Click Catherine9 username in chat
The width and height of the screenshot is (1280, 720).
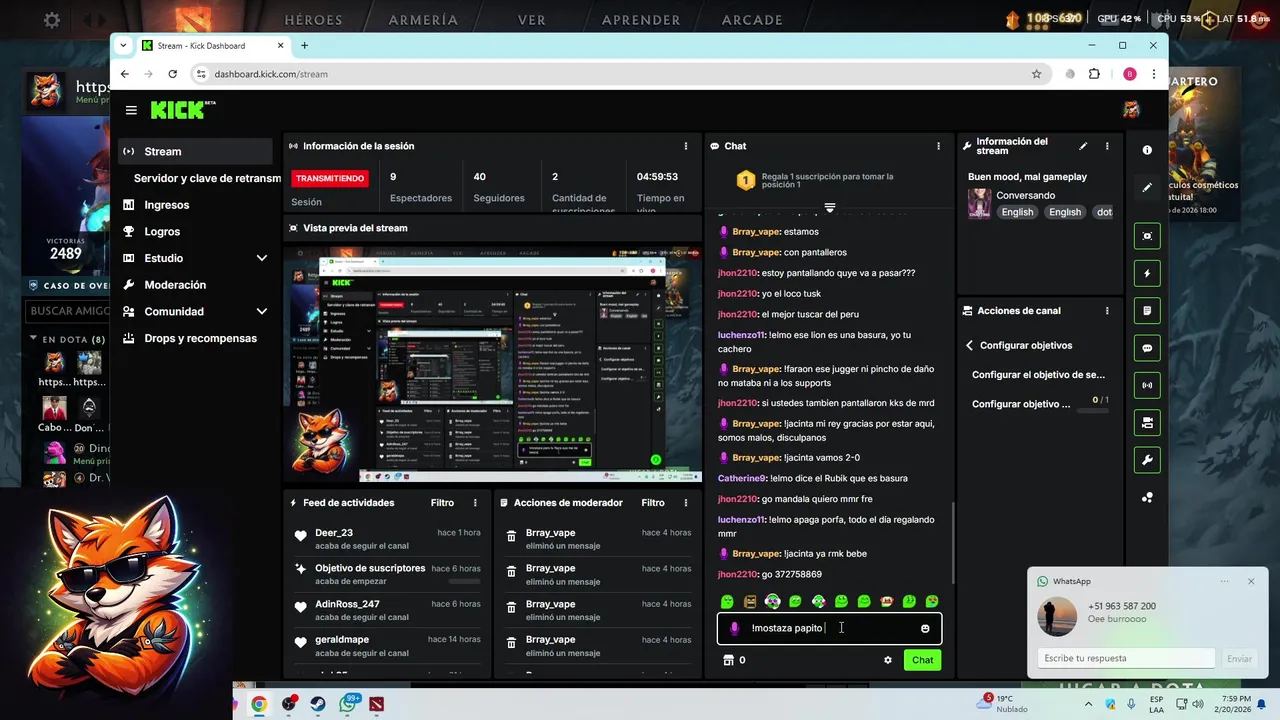click(x=741, y=478)
